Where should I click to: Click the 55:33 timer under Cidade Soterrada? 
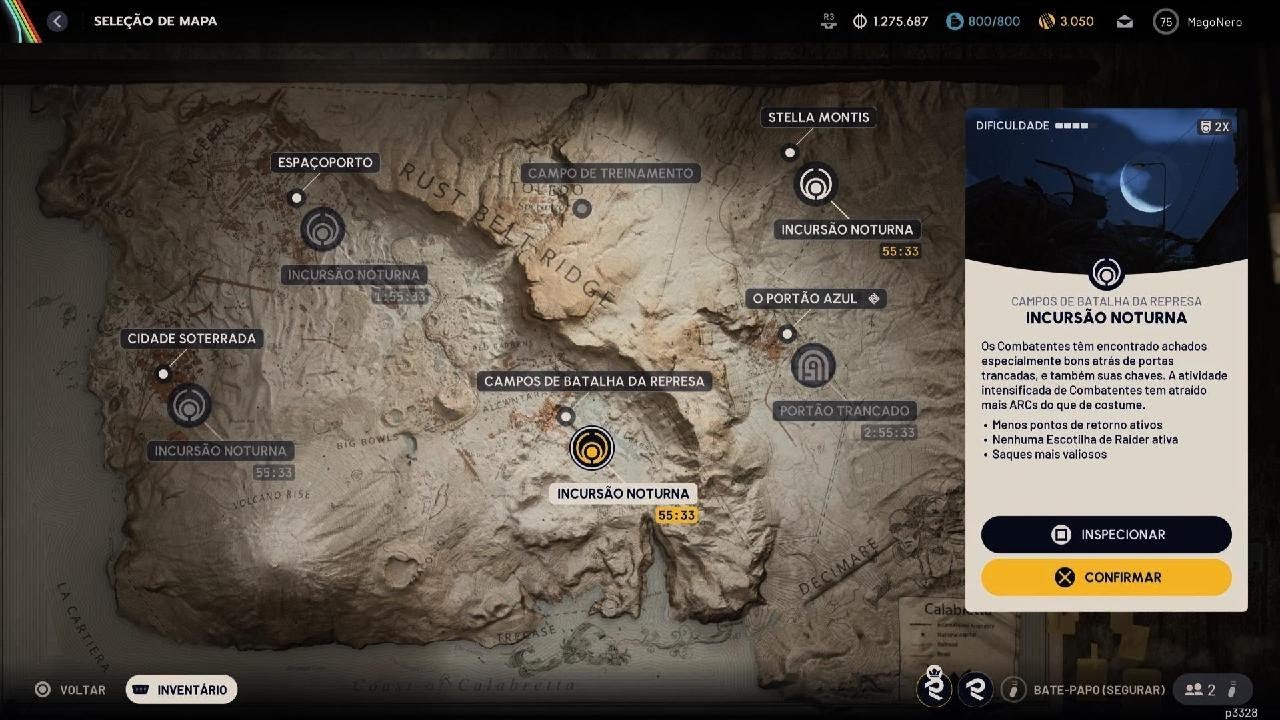[274, 473]
